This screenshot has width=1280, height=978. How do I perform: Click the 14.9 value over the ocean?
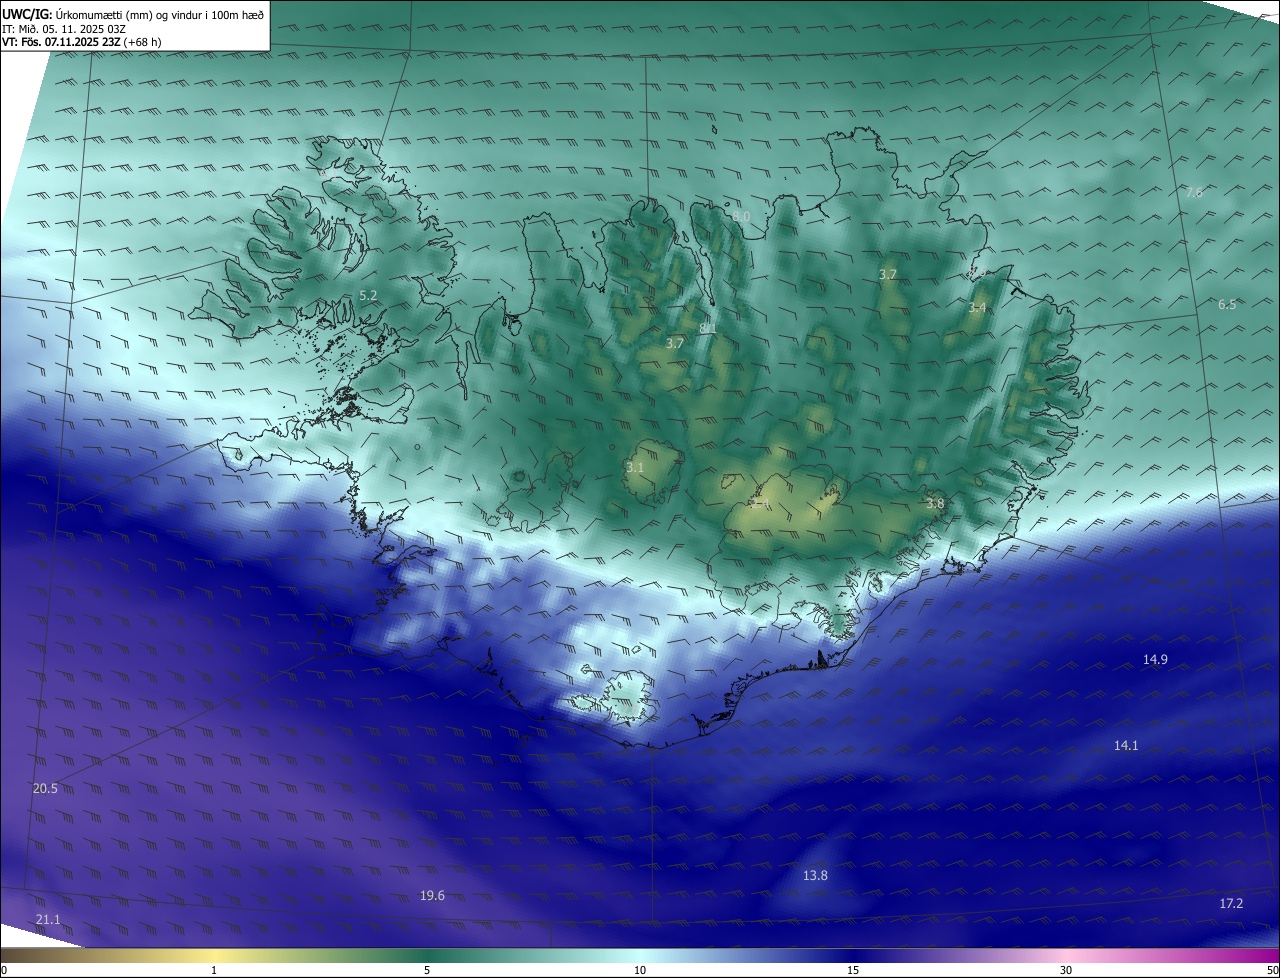coord(1155,659)
